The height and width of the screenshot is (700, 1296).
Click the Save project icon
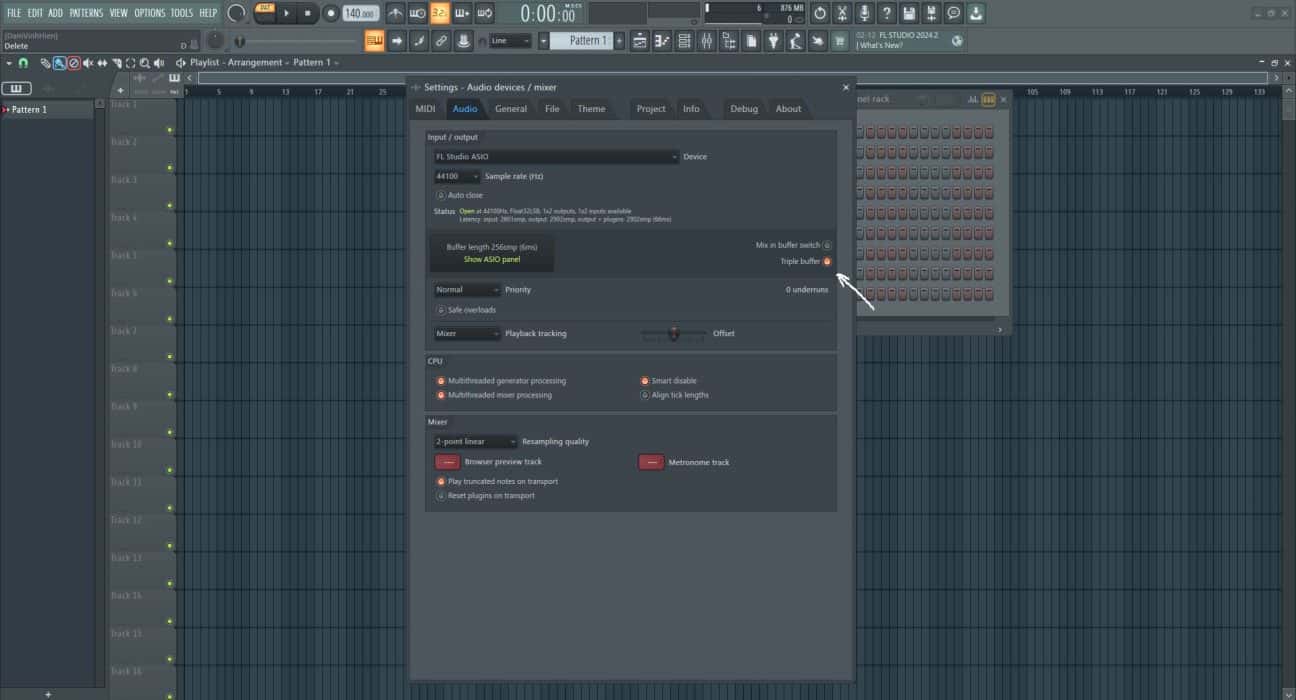pos(909,13)
